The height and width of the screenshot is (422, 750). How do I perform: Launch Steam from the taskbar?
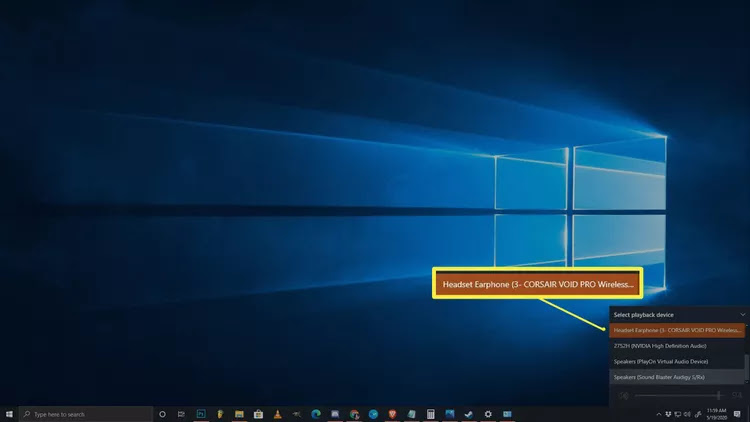(469, 414)
